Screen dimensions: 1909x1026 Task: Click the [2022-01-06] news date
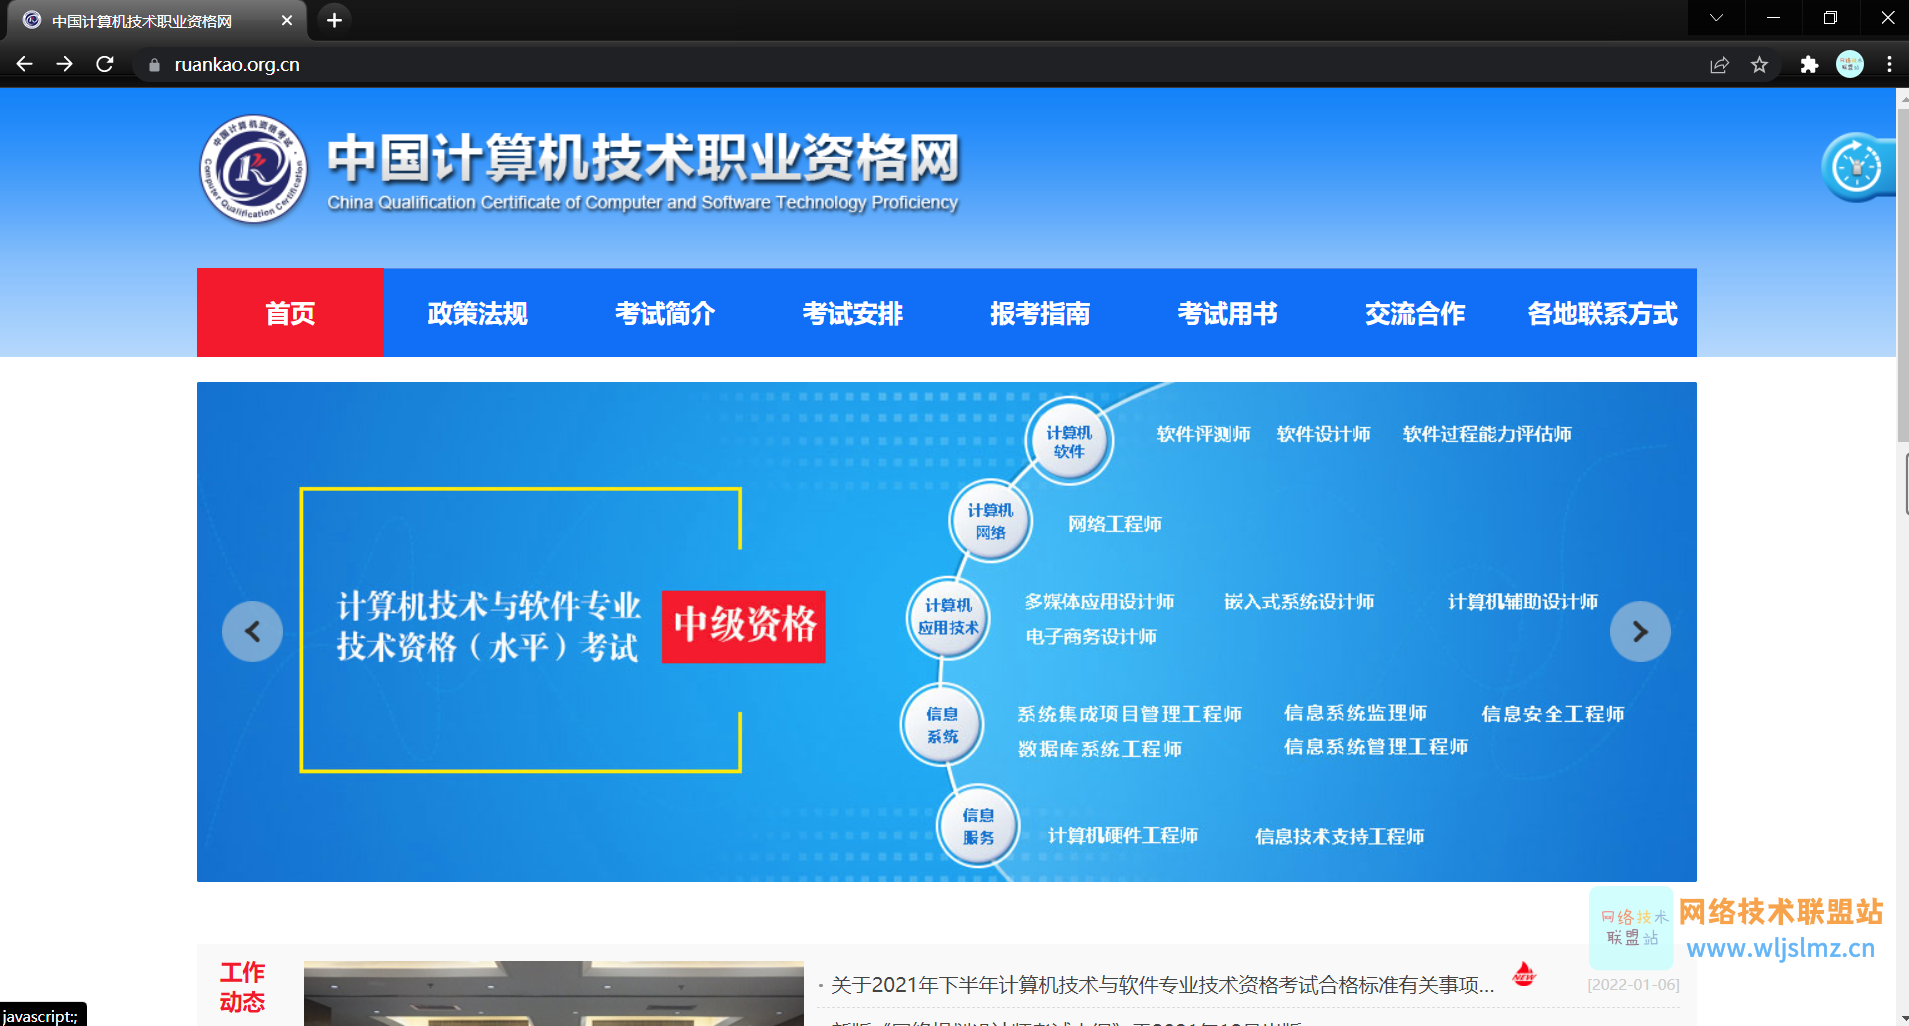1633,985
